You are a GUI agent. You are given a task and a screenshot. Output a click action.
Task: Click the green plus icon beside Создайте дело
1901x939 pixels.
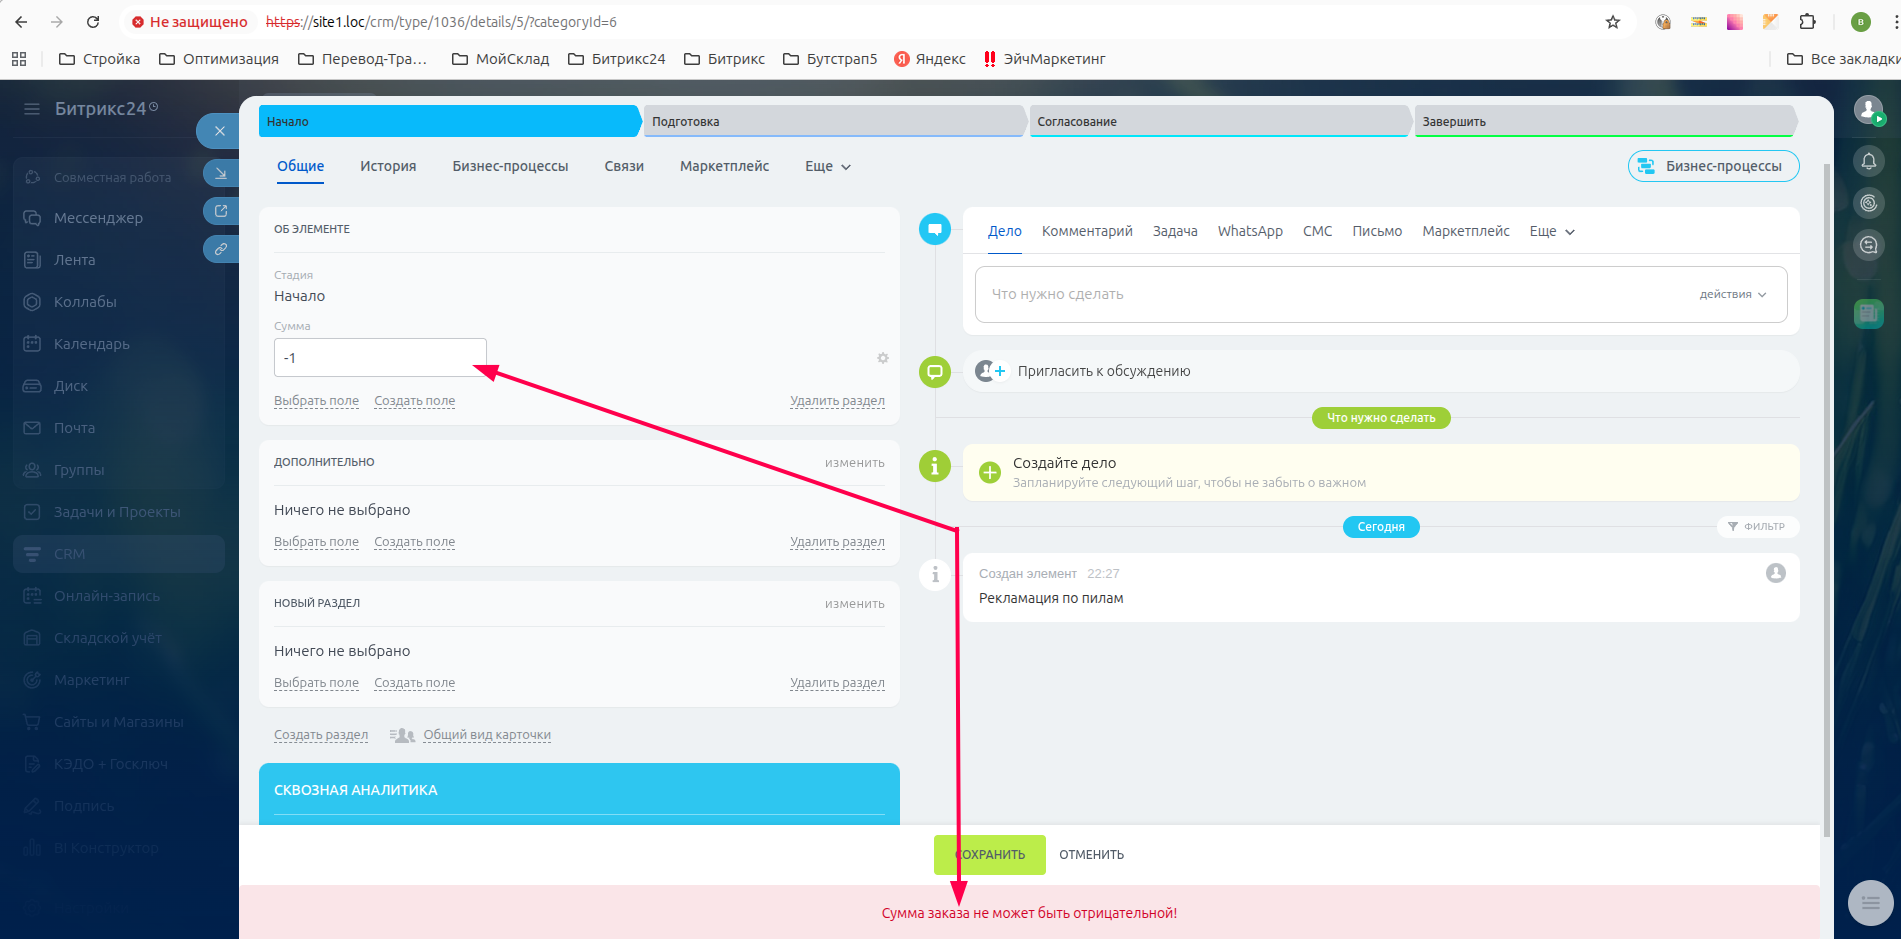click(x=989, y=472)
